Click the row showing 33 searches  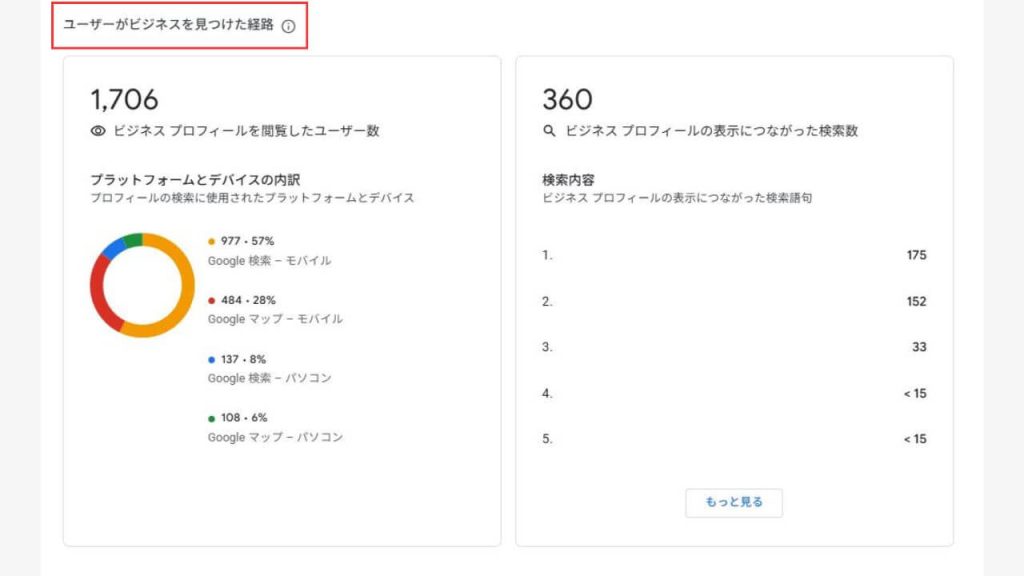730,347
